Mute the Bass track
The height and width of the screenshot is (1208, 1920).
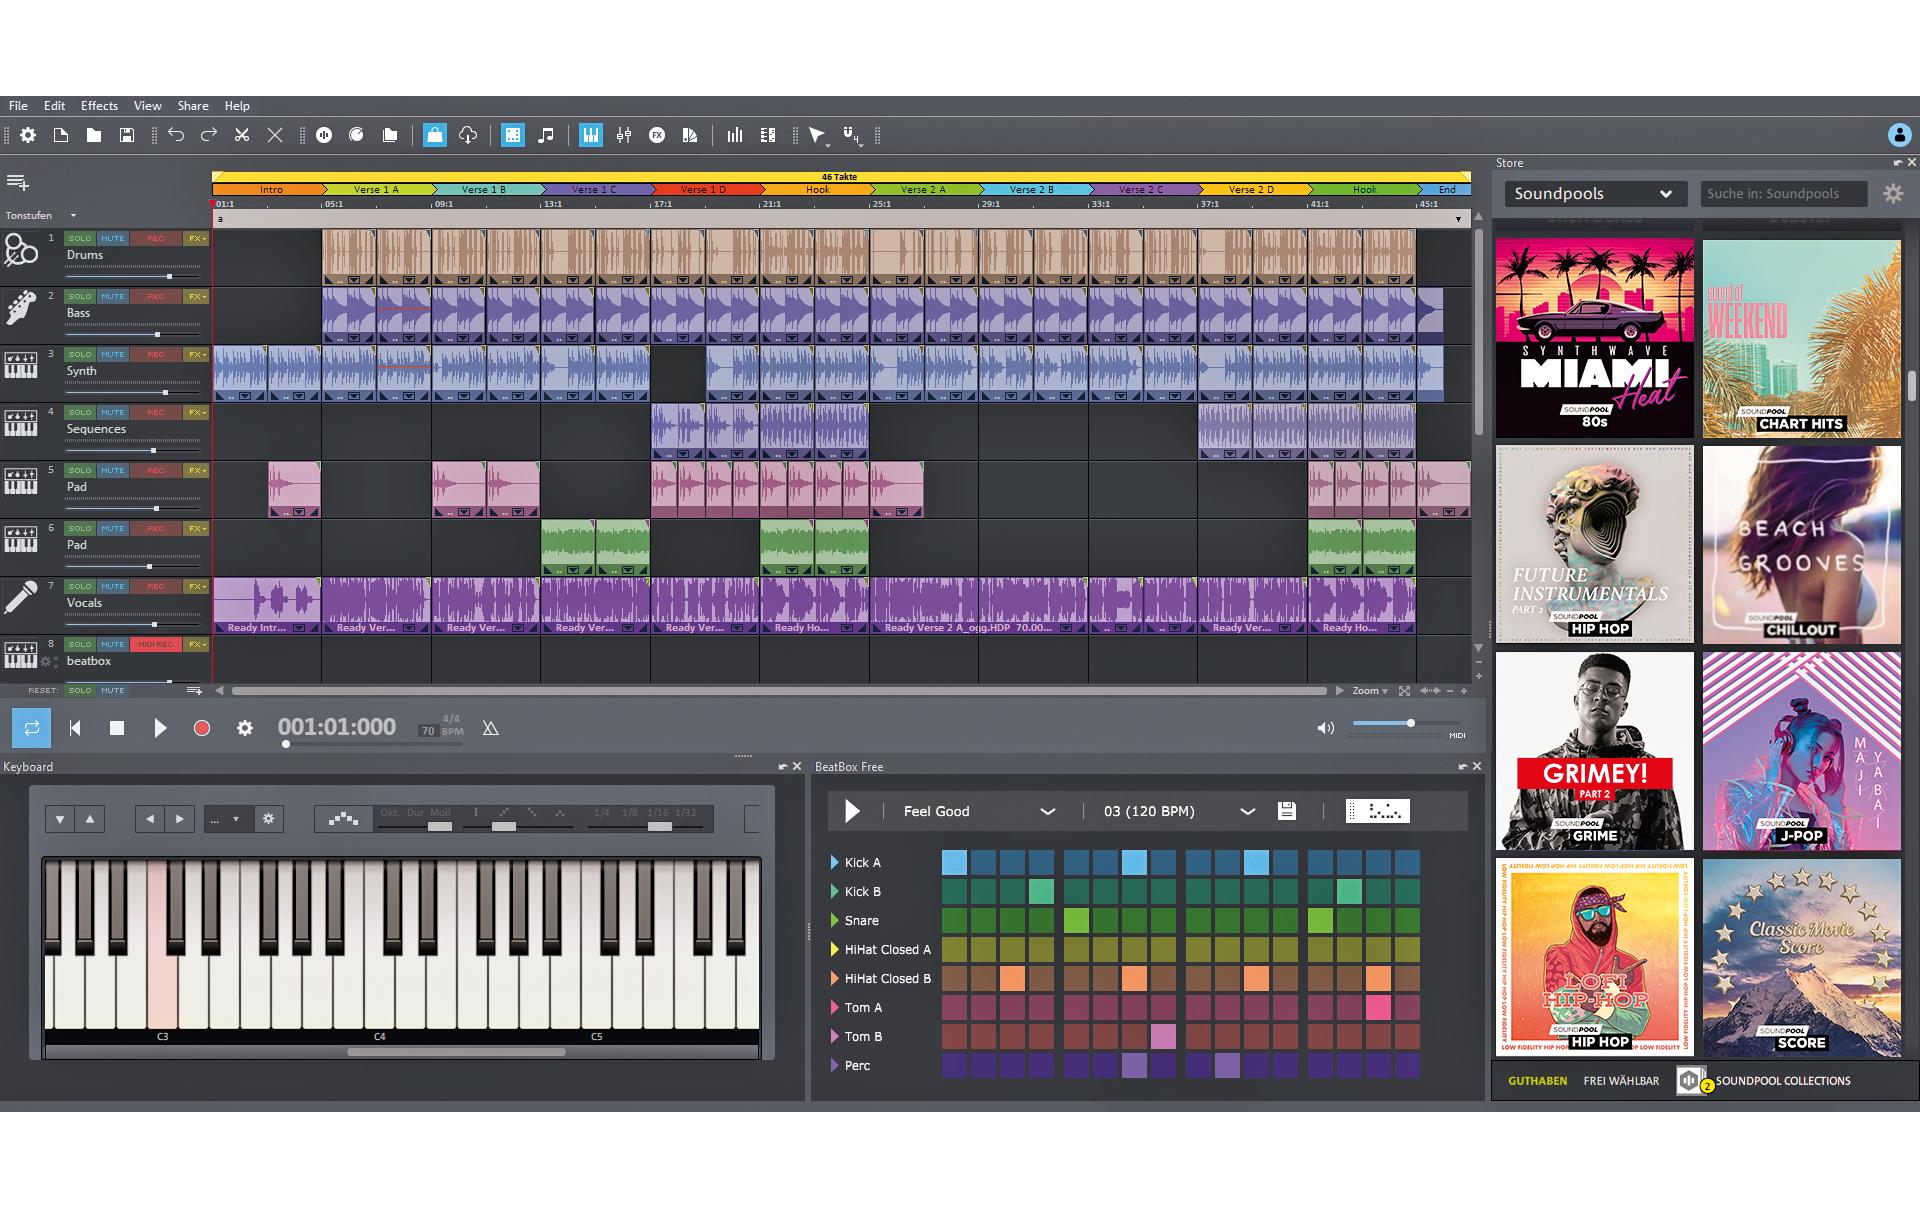[113, 297]
